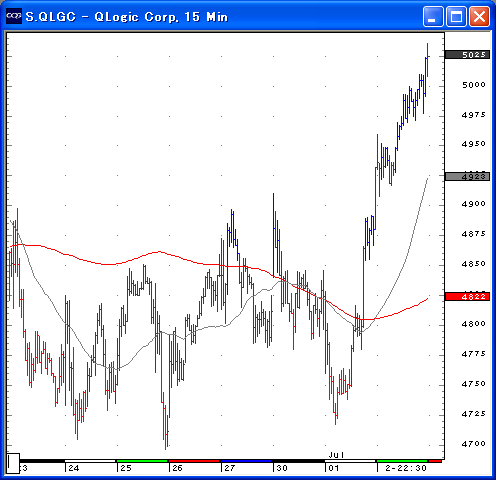The height and width of the screenshot is (480, 496).
Task: Click the 24 date marker on time axis
Action: pos(74,468)
